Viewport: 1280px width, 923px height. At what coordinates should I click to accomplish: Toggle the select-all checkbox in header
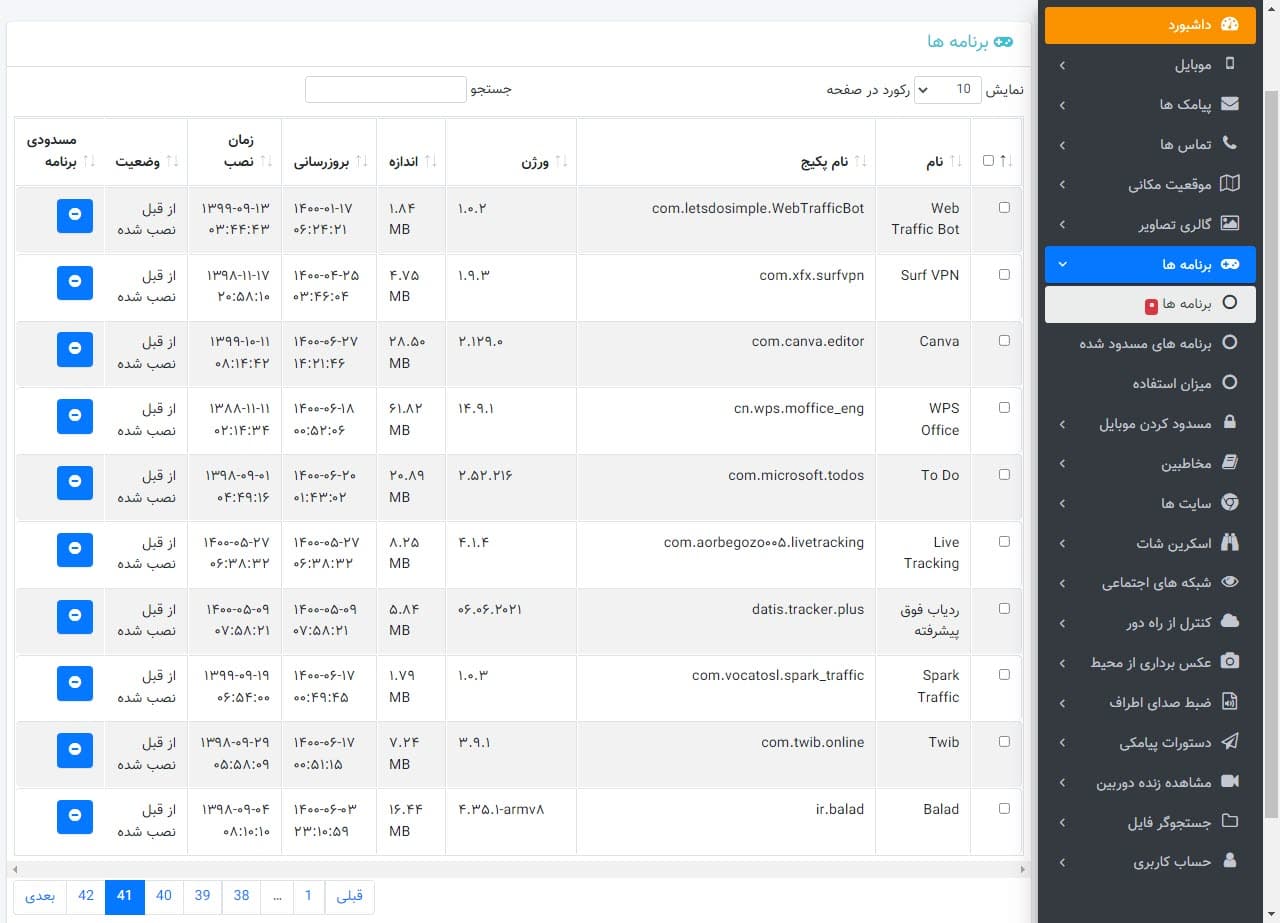pos(988,161)
